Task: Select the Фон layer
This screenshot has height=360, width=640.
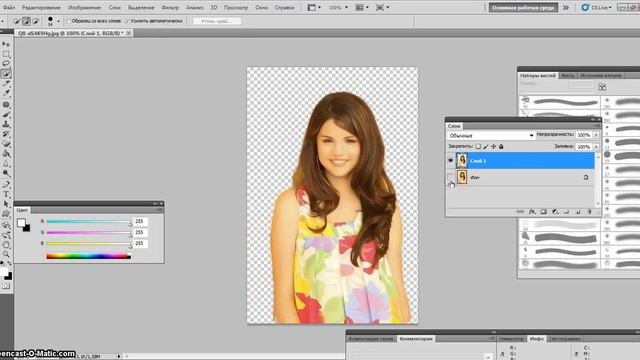Action: [x=524, y=178]
